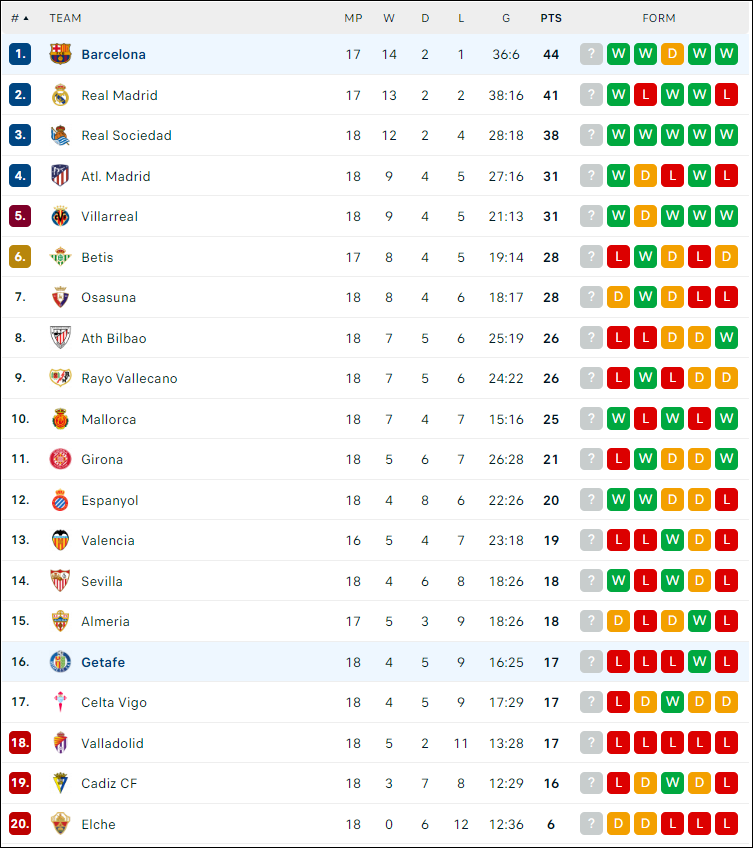753x848 pixels.
Task: Open the Getafe team link
Action: point(103,662)
